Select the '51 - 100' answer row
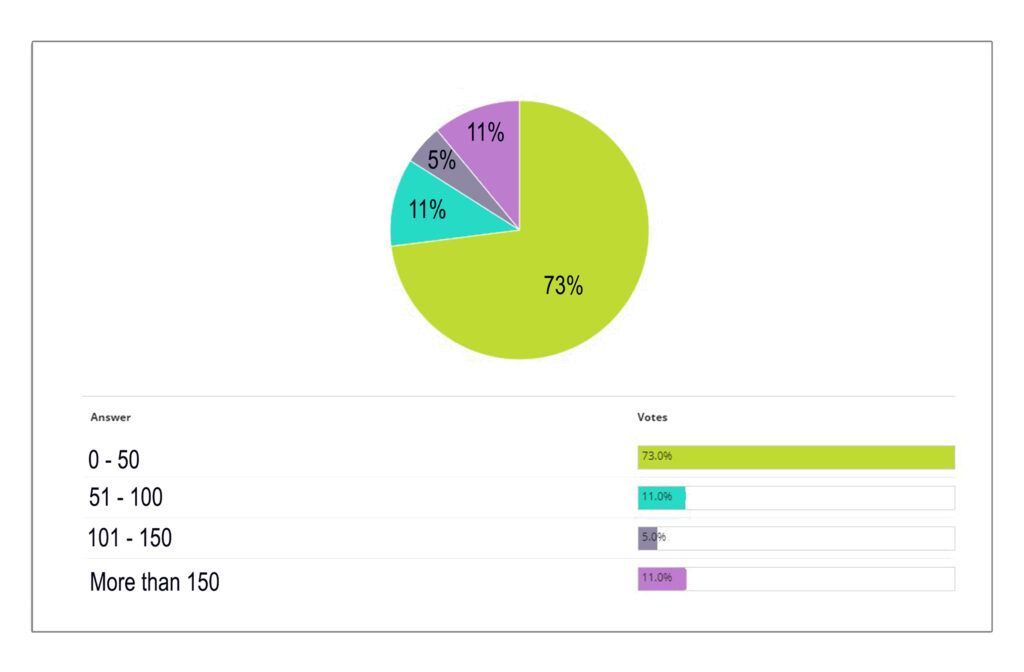Screen dimensions: 1024x672 519,498
